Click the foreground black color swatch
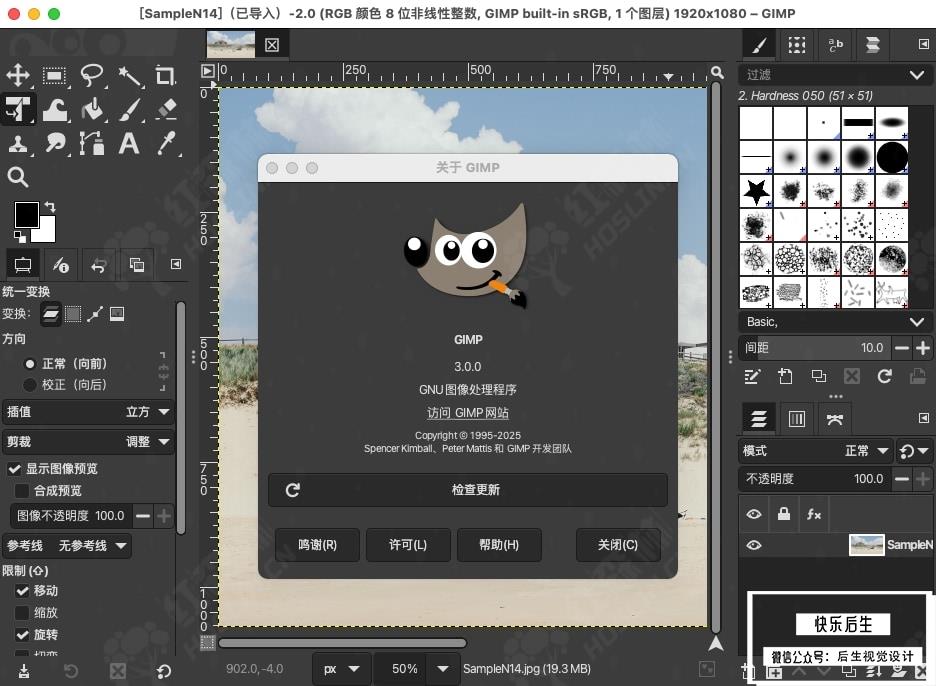Image resolution: width=936 pixels, height=686 pixels. pos(26,215)
